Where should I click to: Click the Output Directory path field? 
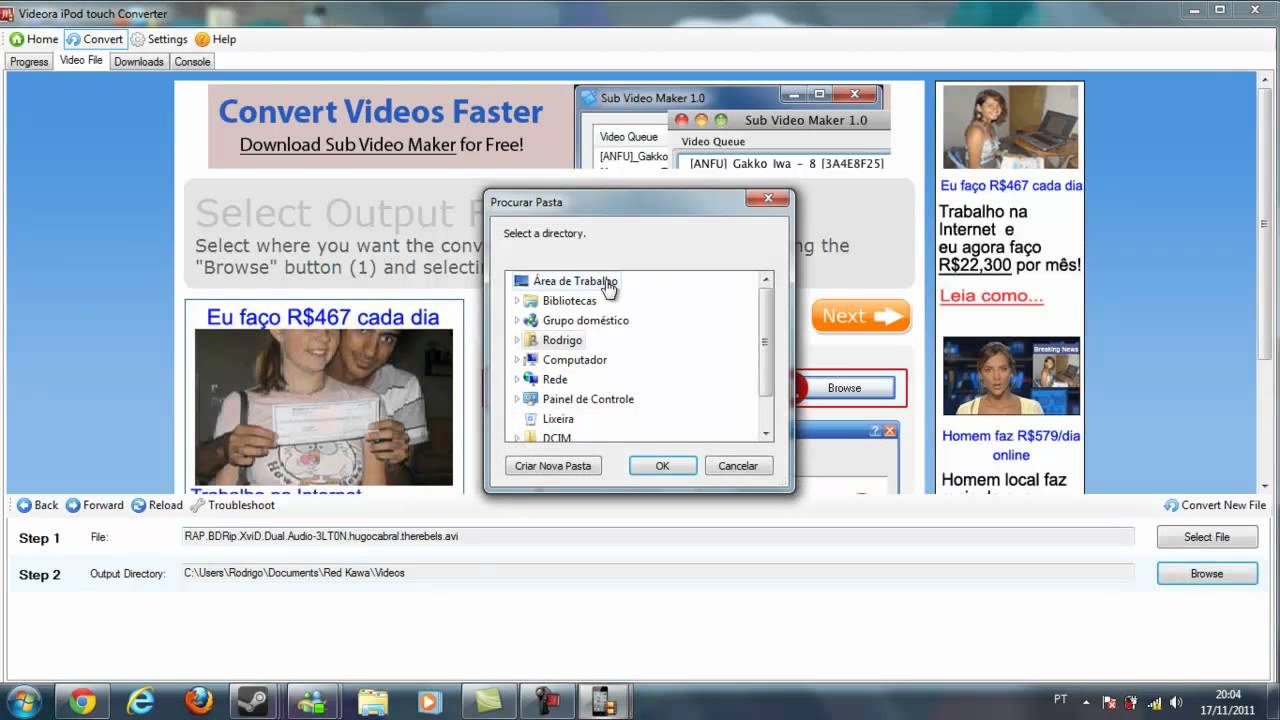(x=657, y=573)
